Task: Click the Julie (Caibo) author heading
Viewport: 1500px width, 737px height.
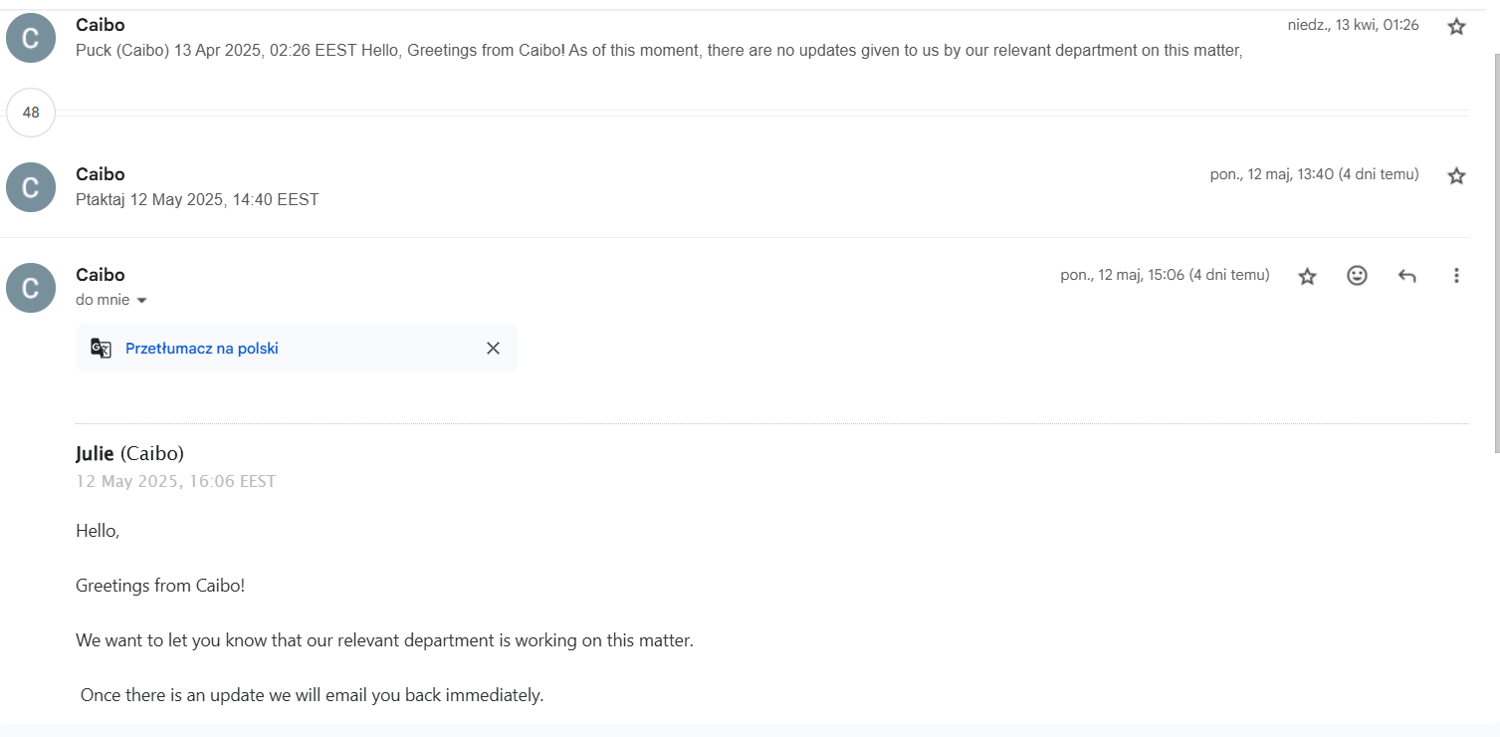Action: [x=130, y=453]
